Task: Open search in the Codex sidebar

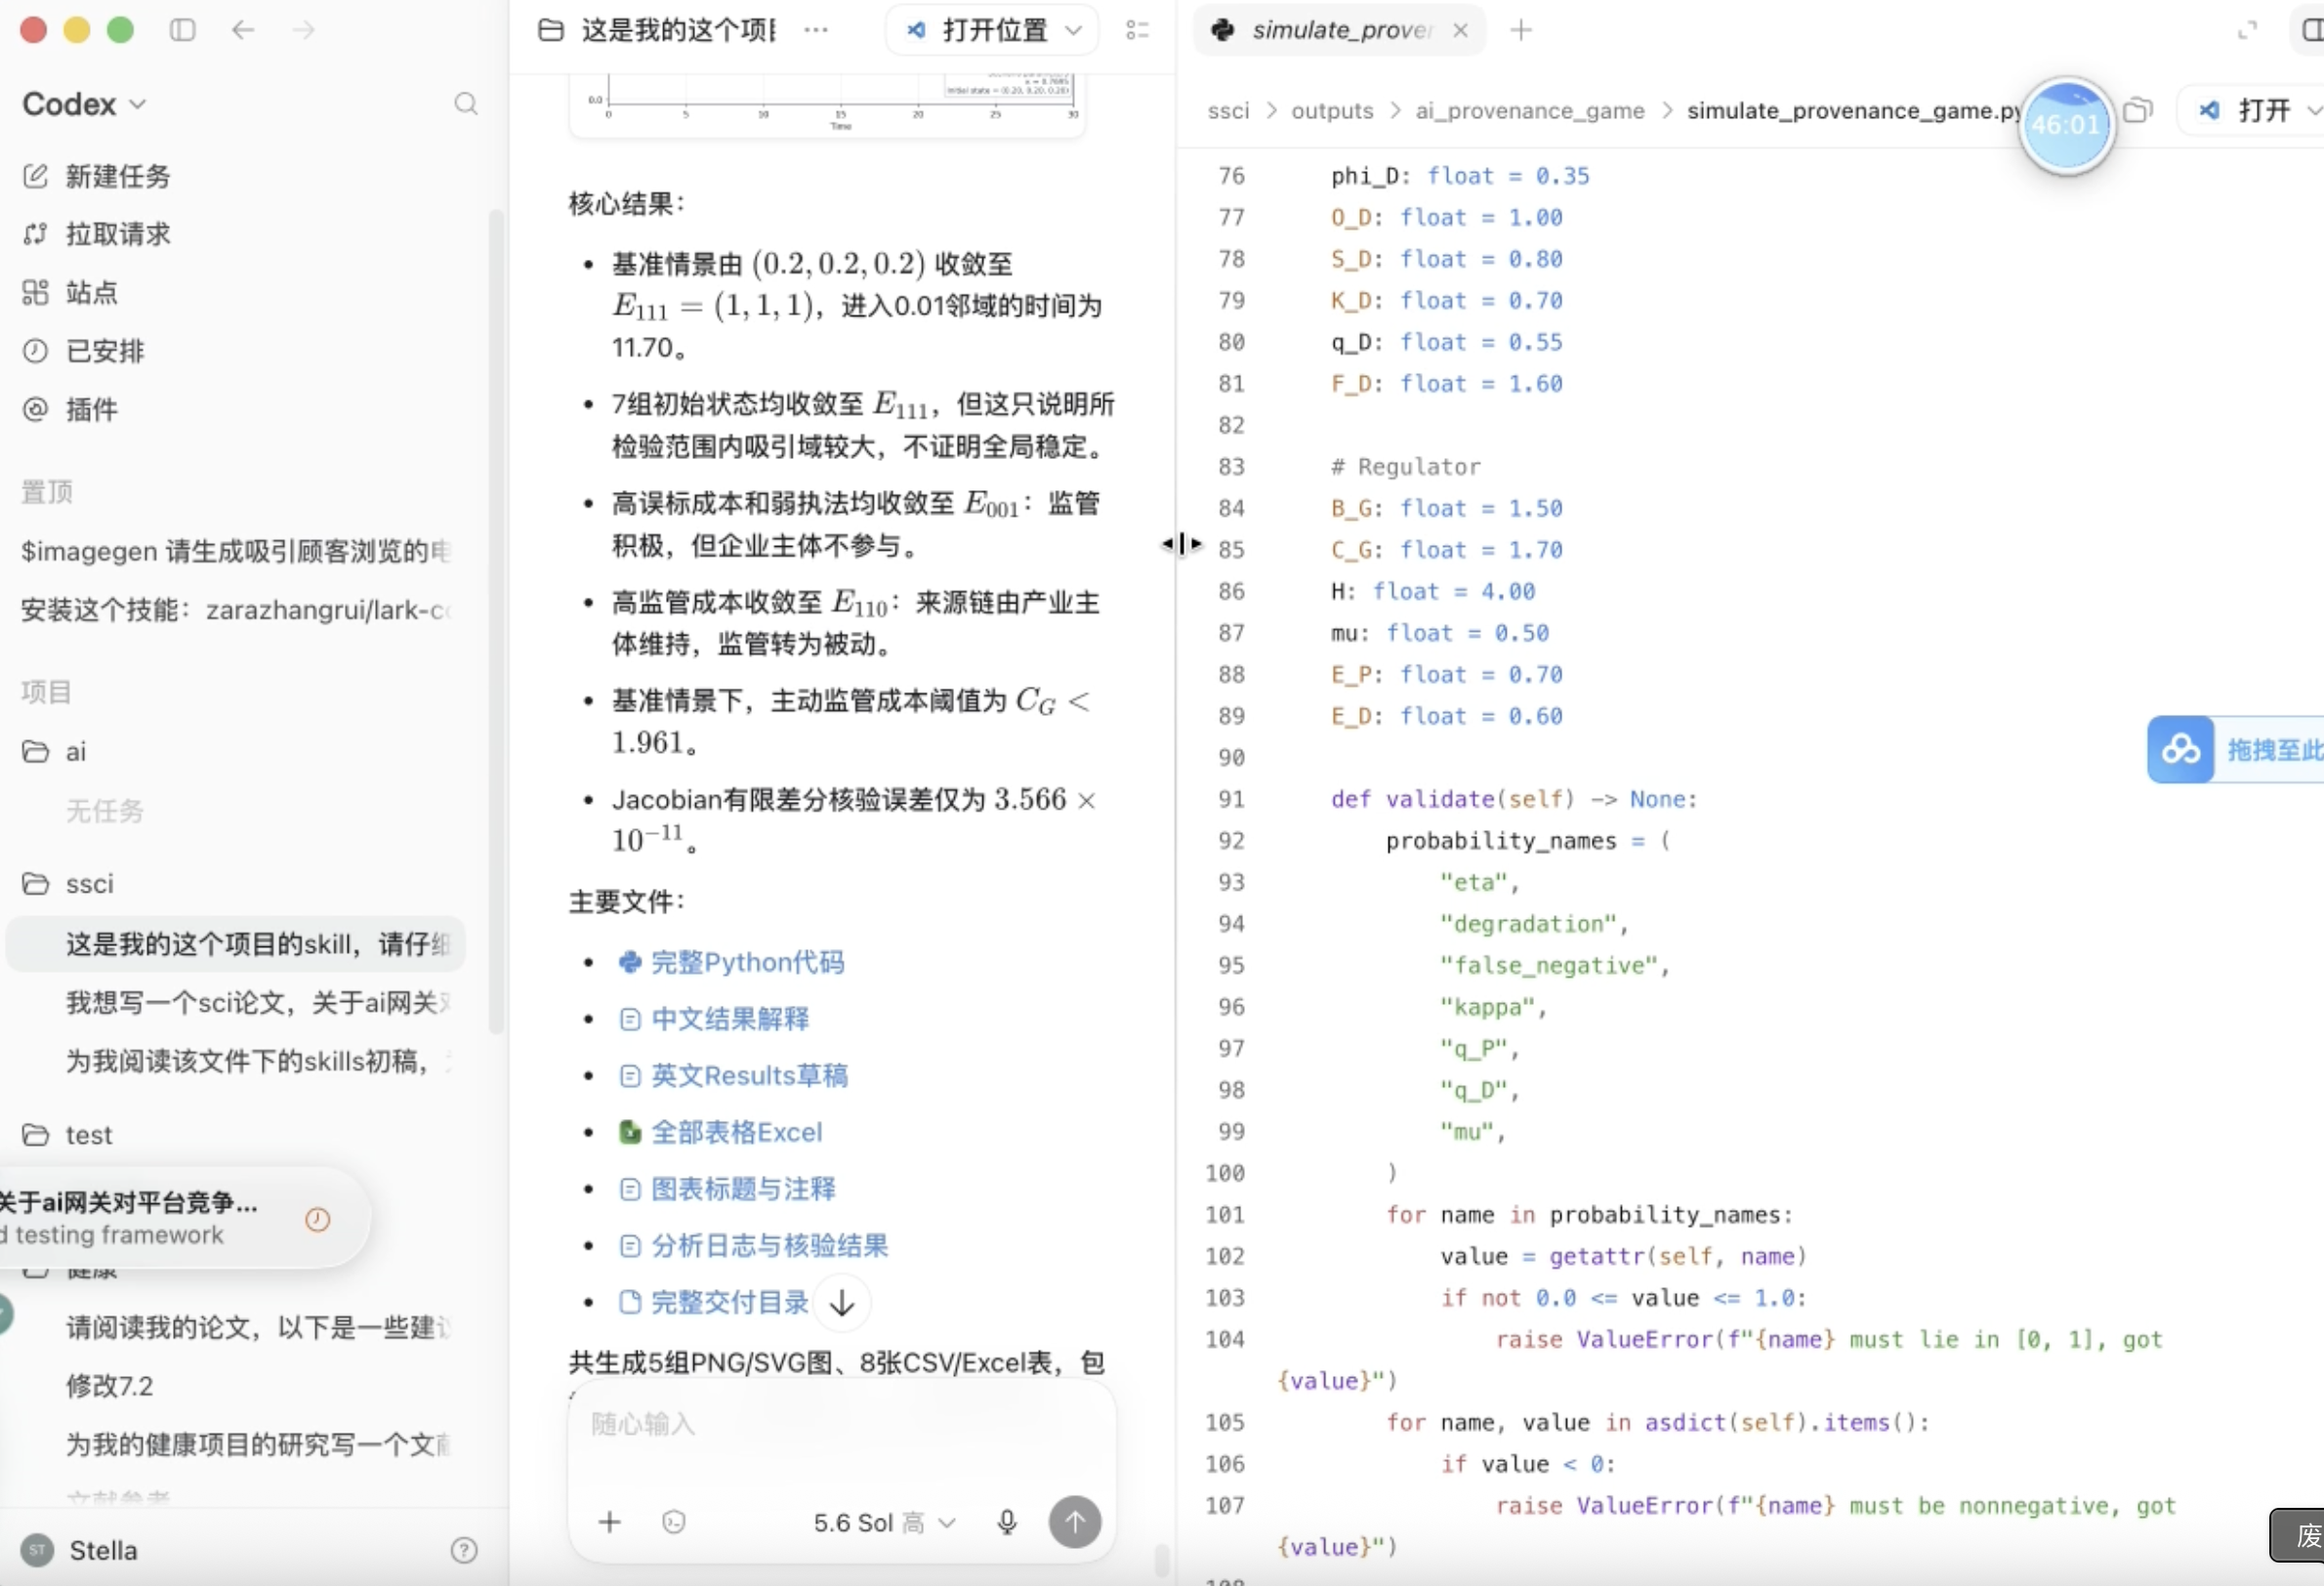Action: [465, 104]
